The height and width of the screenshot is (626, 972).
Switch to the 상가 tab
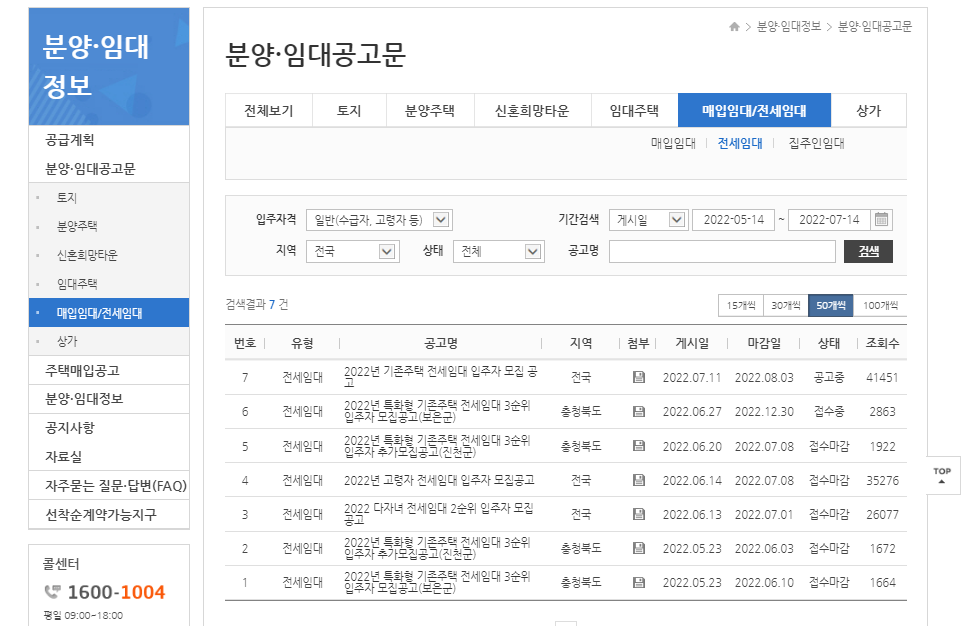[866, 110]
